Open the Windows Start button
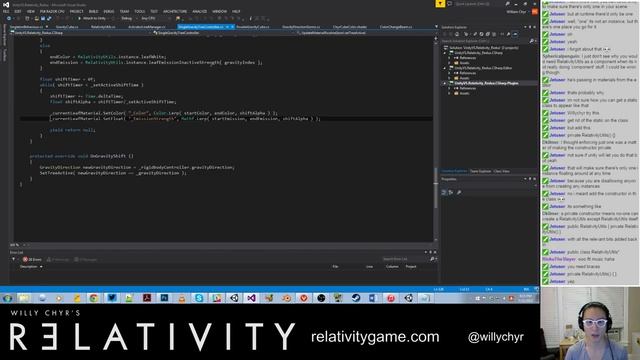The height and width of the screenshot is (360, 640). (x=7, y=298)
